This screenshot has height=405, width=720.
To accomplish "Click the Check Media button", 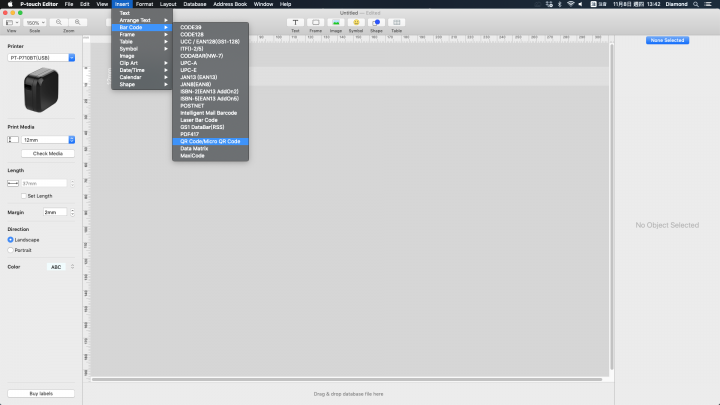I will point(48,153).
